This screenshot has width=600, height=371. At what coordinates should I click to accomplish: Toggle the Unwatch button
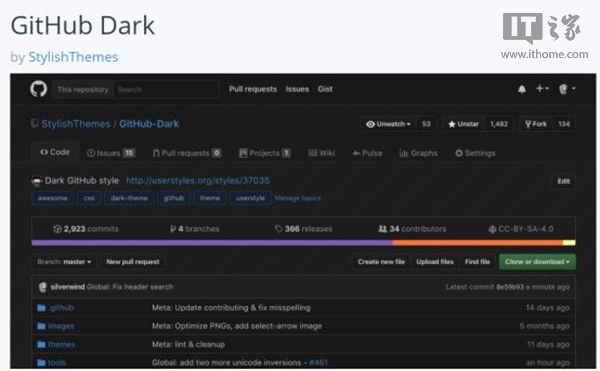(x=388, y=124)
